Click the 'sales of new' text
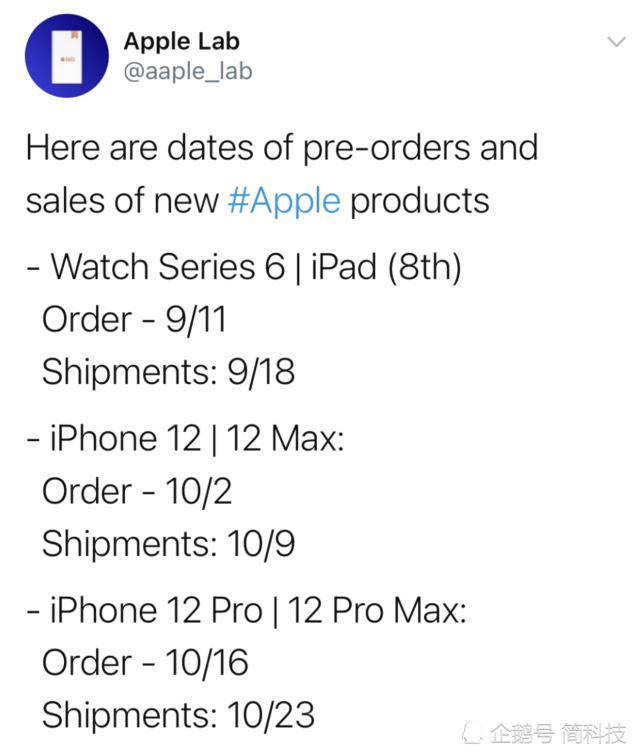641x756 pixels. click(123, 201)
